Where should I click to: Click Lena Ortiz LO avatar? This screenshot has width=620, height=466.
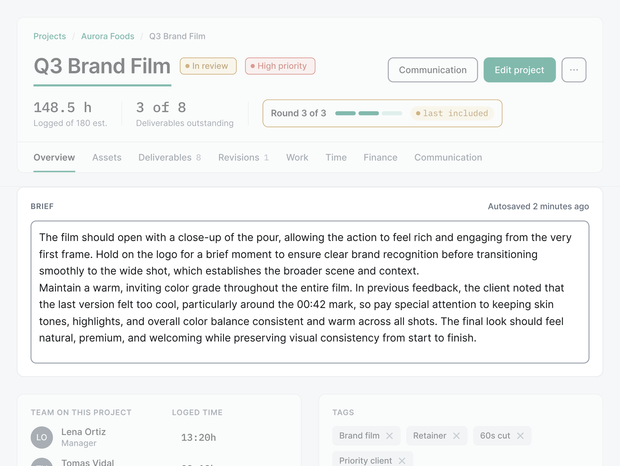point(42,438)
